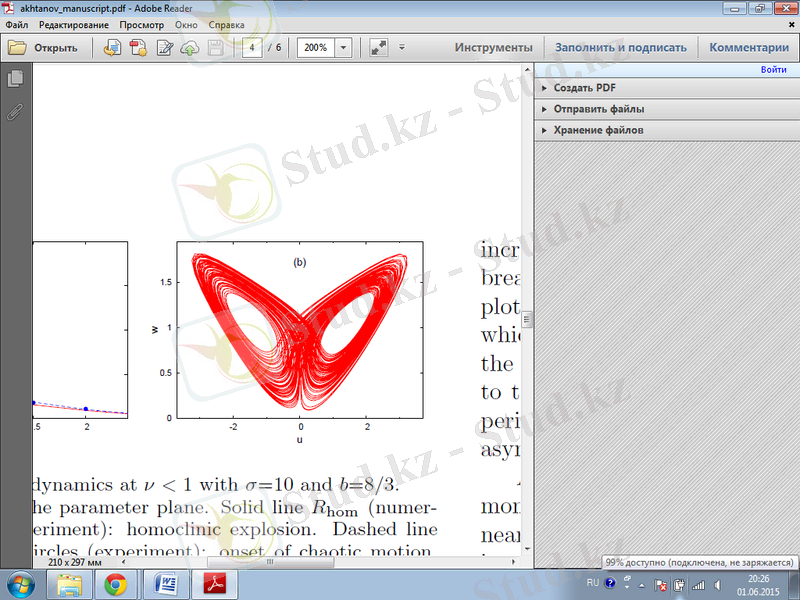Viewport: 800px width, 600px height.
Task: Open the page thumbnails panel
Action: pos(15,78)
